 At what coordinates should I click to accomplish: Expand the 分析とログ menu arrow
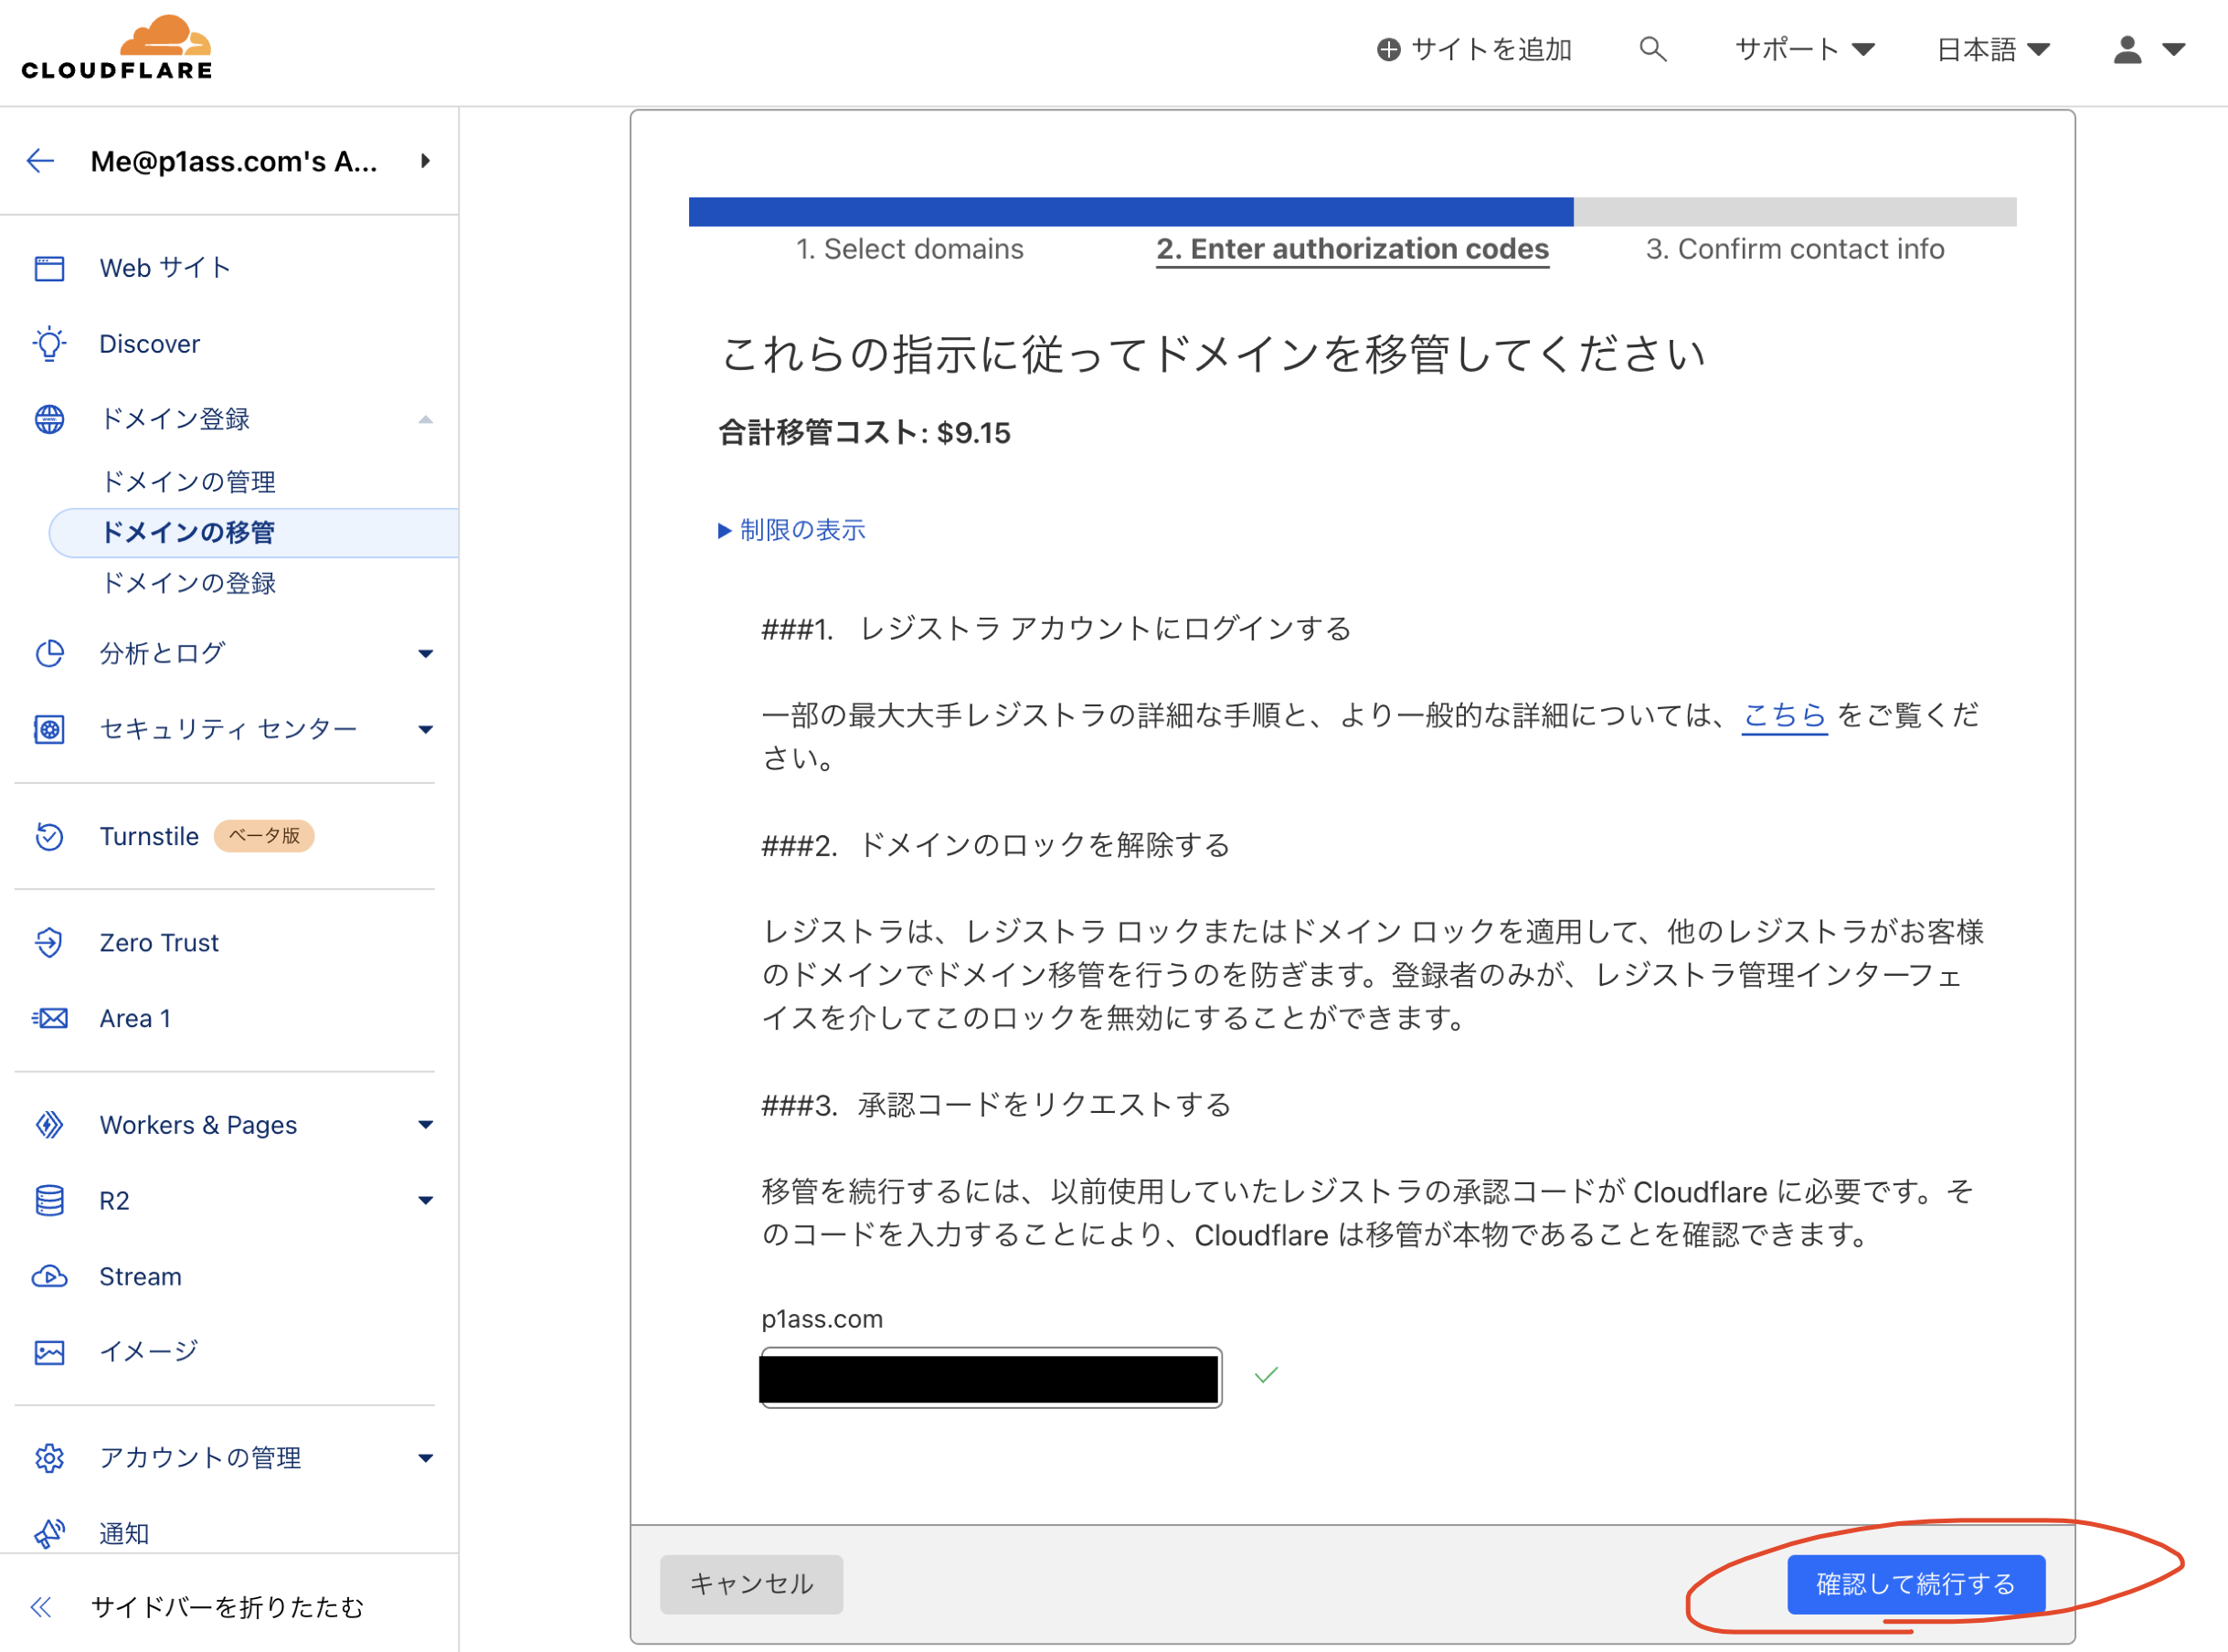tap(425, 654)
